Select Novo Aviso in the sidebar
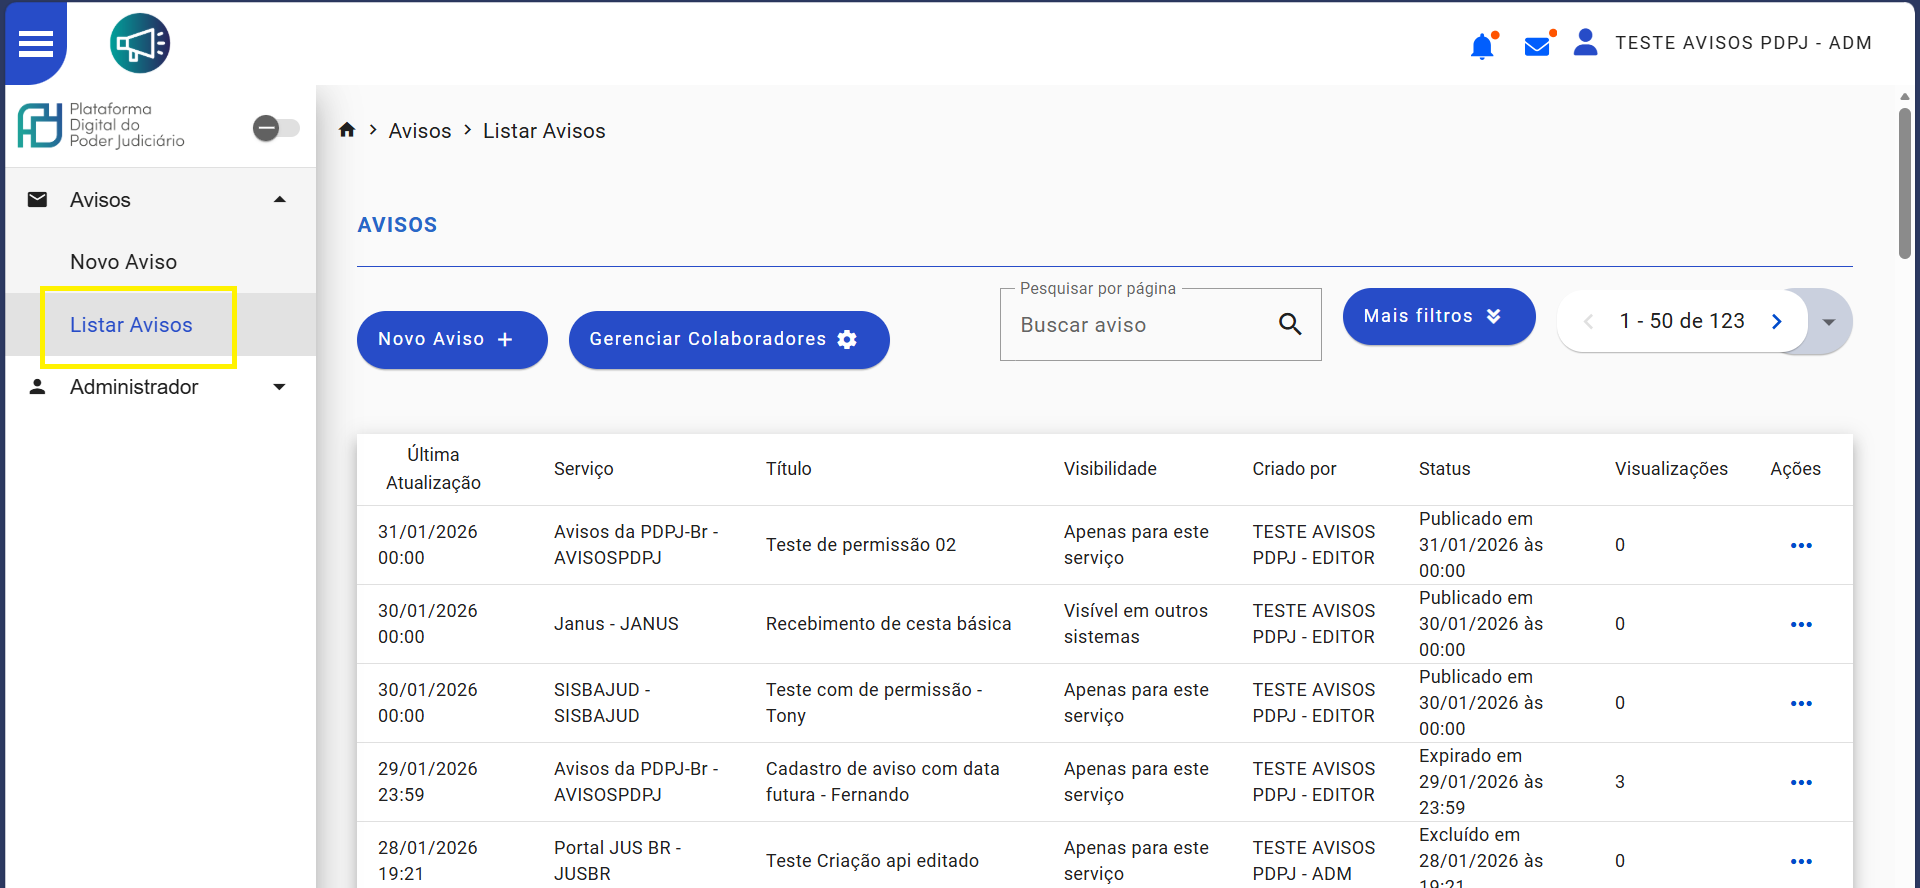This screenshot has height=888, width=1920. point(123,262)
